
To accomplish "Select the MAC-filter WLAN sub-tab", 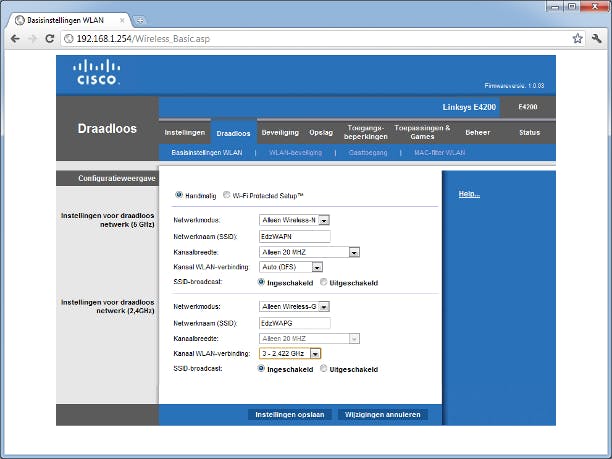I will [439, 153].
